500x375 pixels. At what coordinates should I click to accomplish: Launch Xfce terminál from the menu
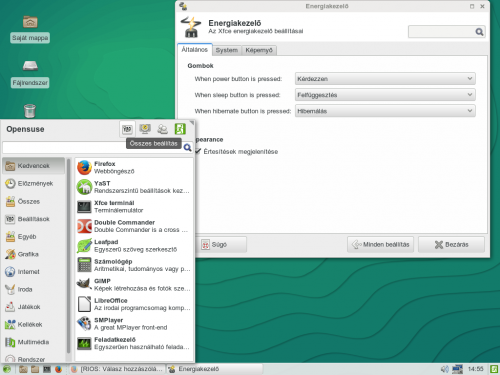coord(134,207)
